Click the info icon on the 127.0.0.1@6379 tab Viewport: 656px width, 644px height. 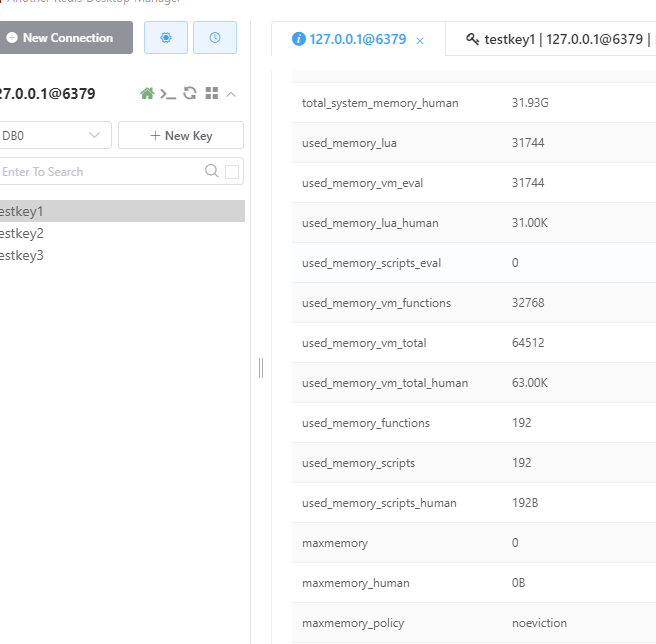click(x=299, y=39)
